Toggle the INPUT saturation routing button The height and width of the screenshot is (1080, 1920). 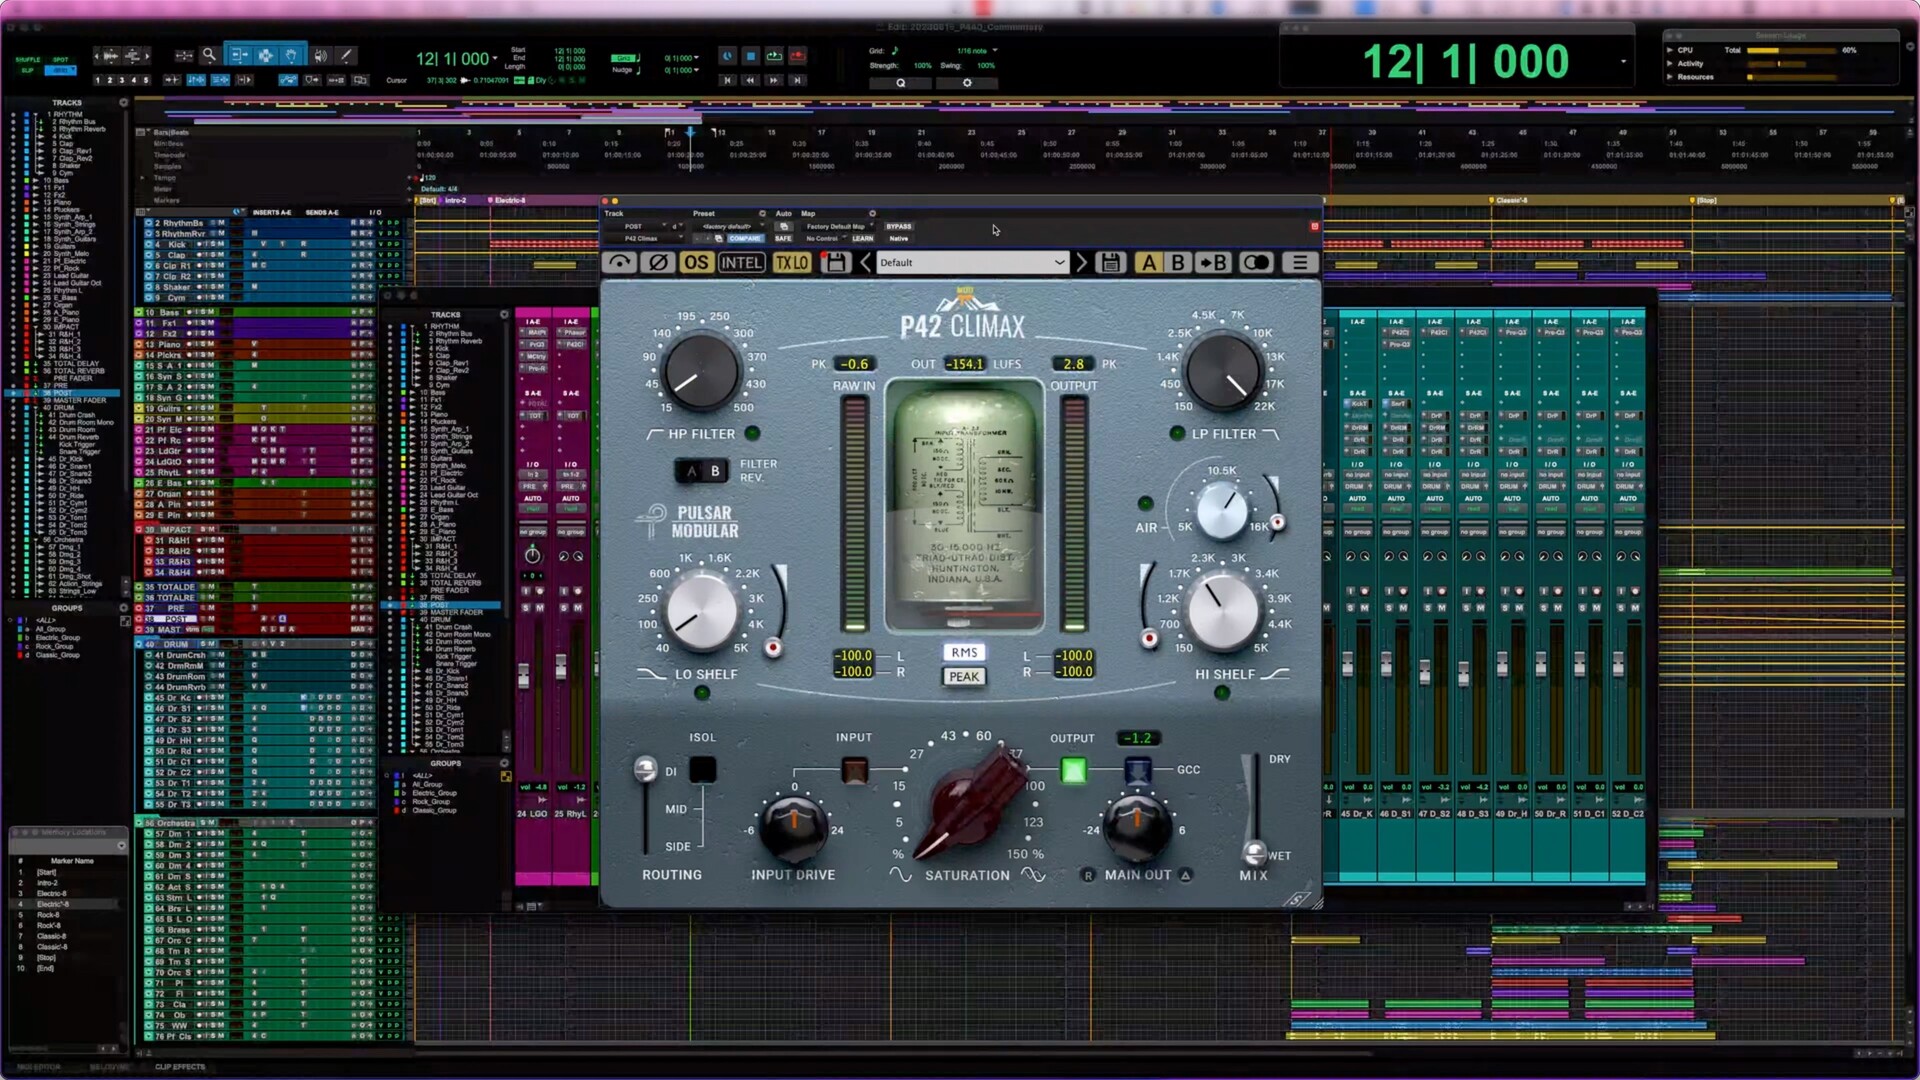(854, 770)
